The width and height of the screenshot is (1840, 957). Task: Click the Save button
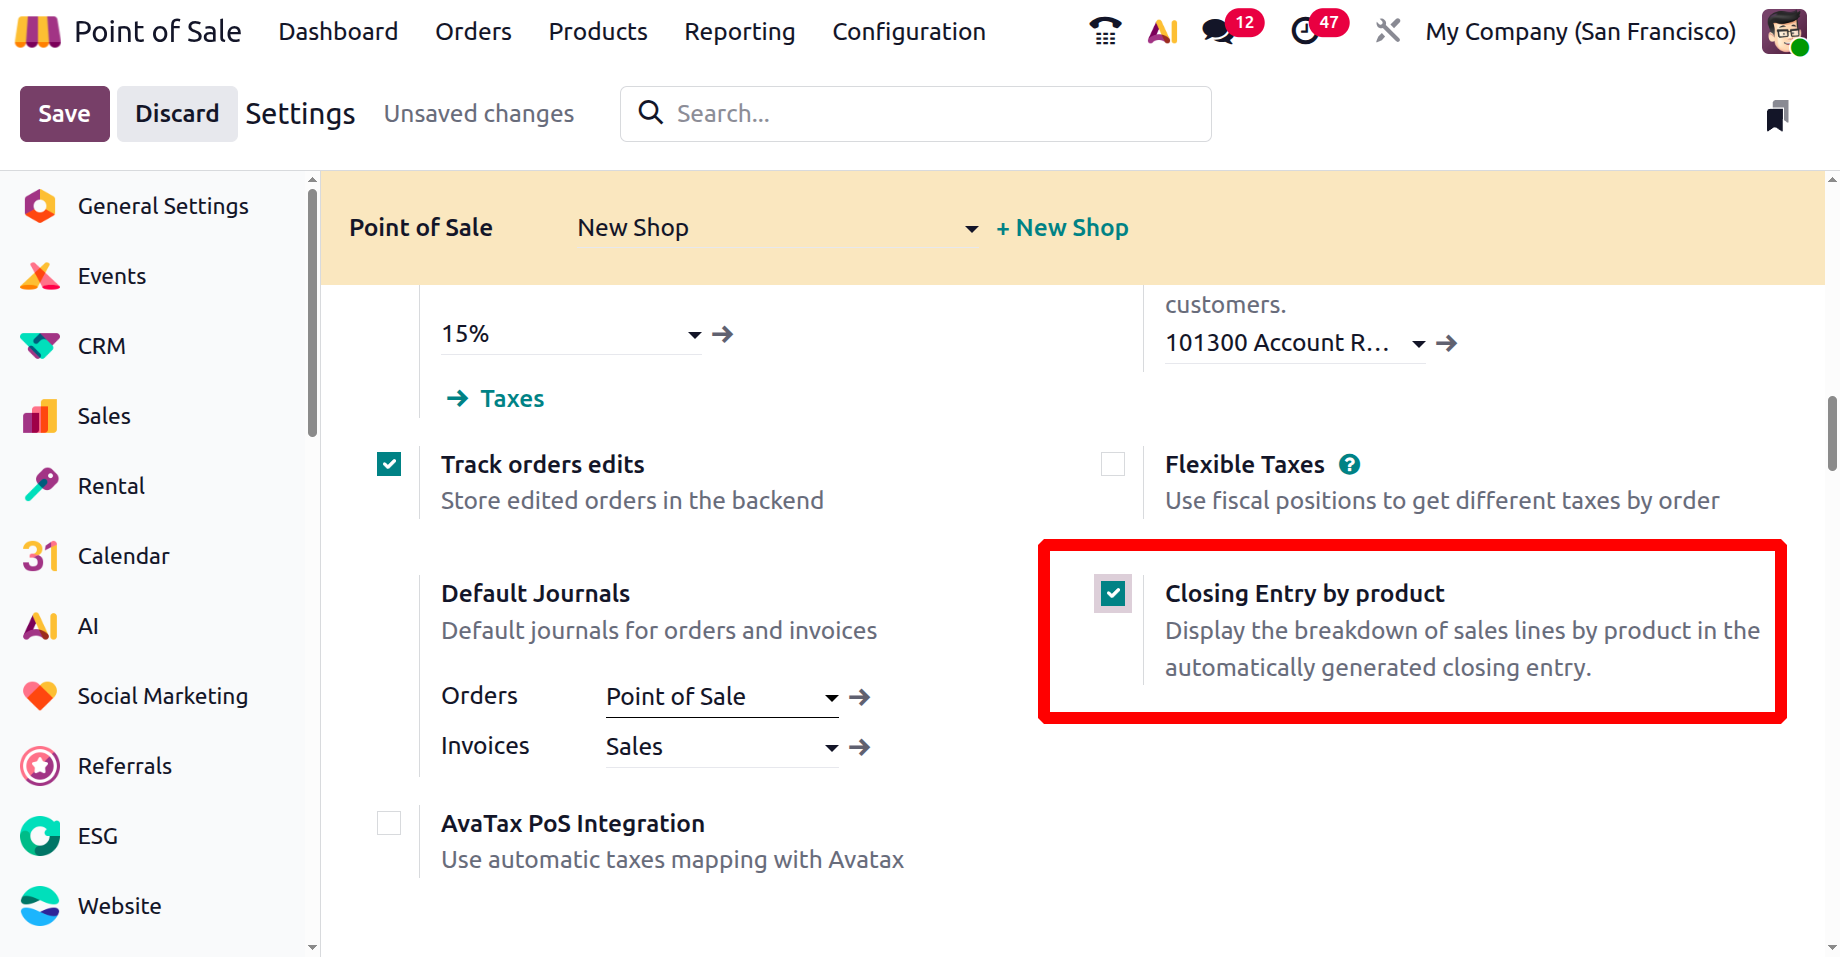pos(64,114)
